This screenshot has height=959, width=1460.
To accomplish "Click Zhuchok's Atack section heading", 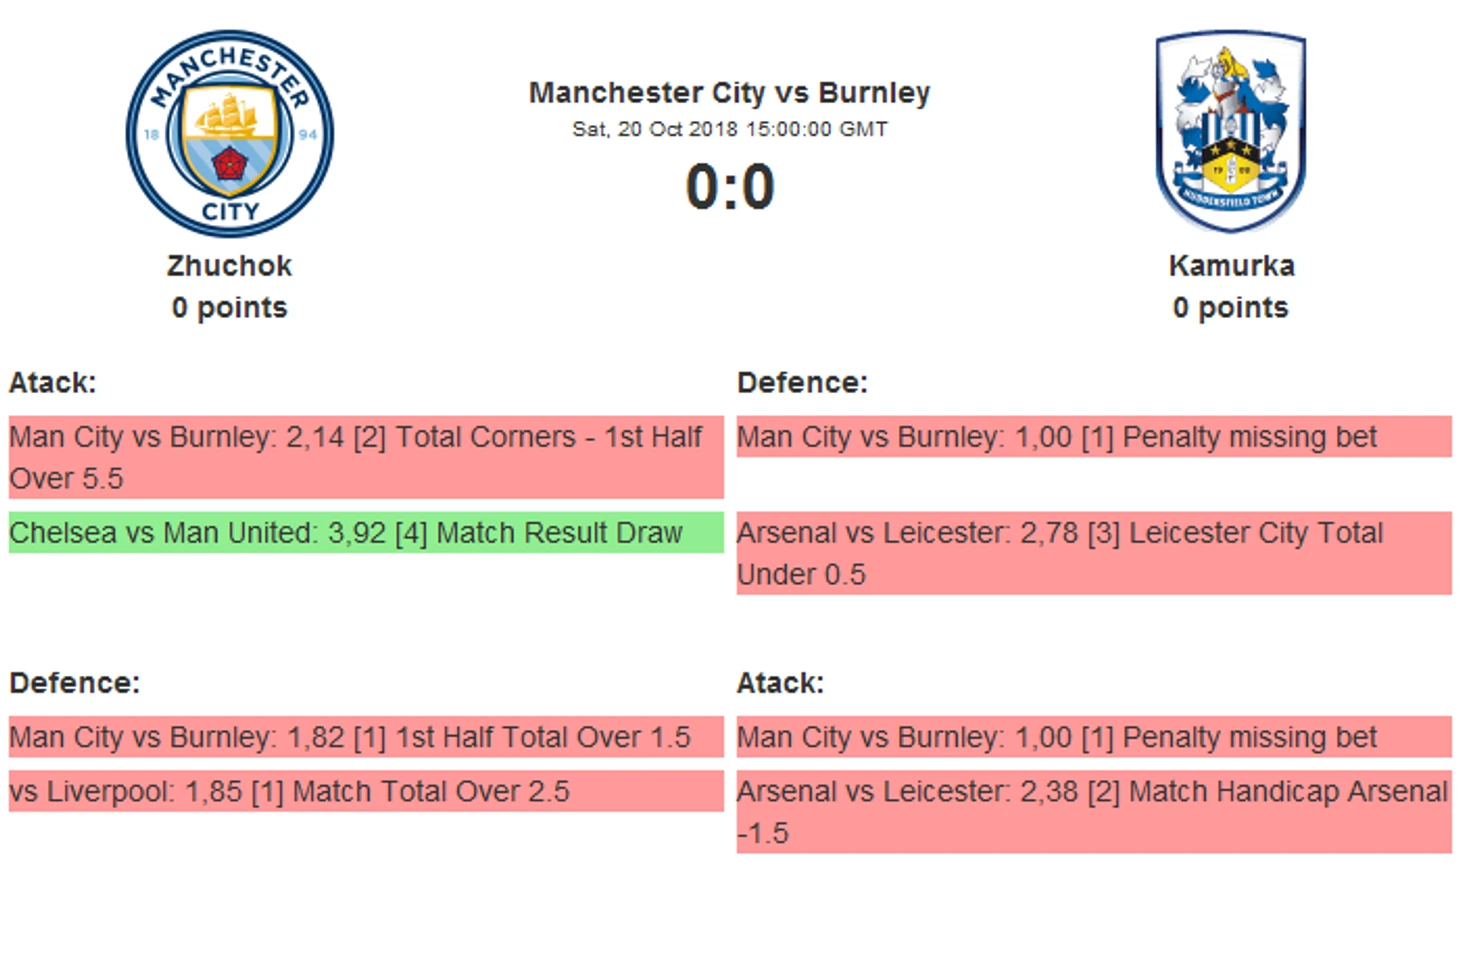I will (53, 383).
